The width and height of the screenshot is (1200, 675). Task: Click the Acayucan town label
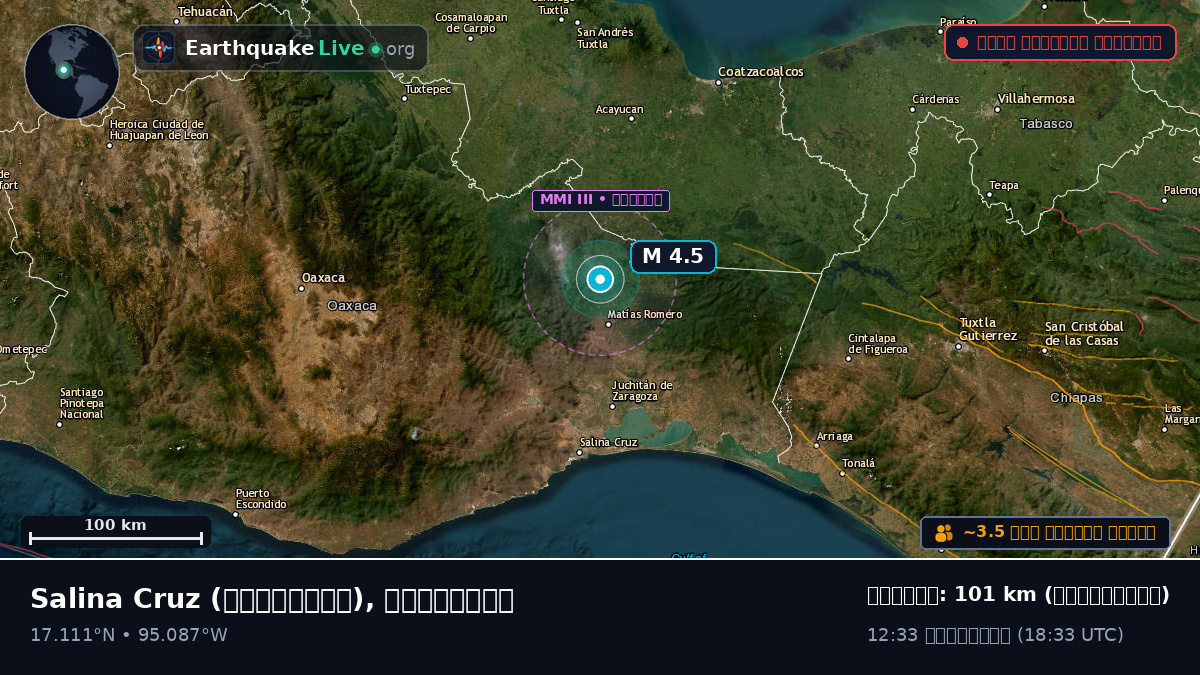tap(620, 109)
